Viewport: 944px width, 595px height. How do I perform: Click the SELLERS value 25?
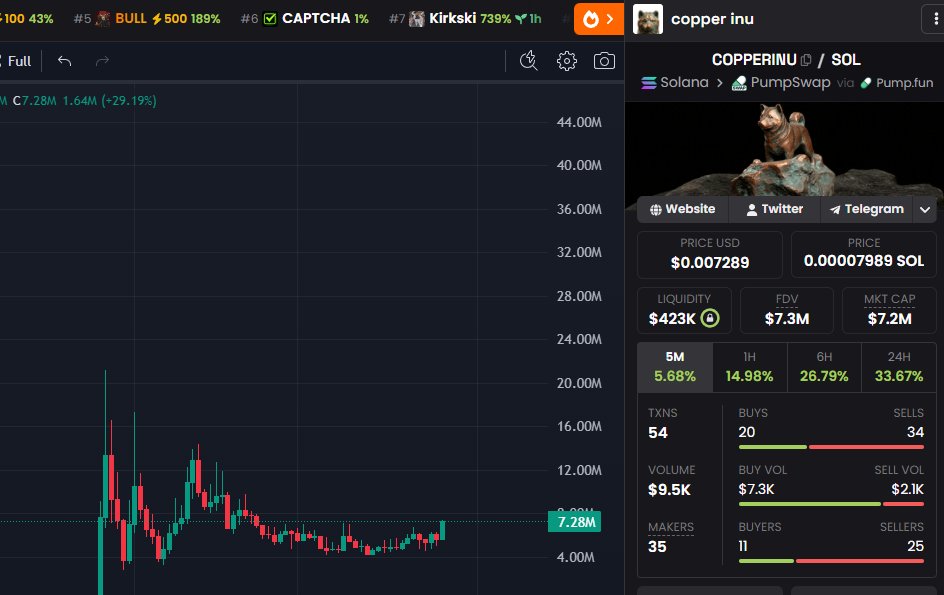[916, 546]
